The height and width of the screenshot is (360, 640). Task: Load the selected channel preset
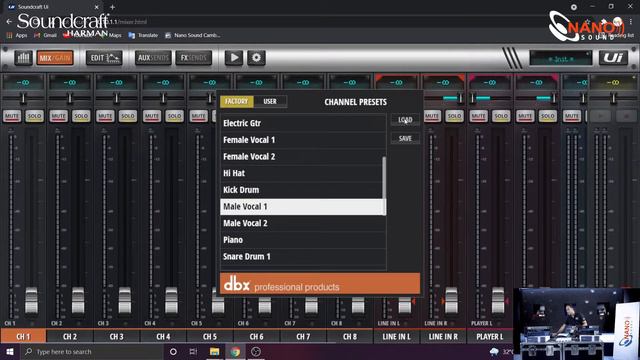[x=405, y=120]
